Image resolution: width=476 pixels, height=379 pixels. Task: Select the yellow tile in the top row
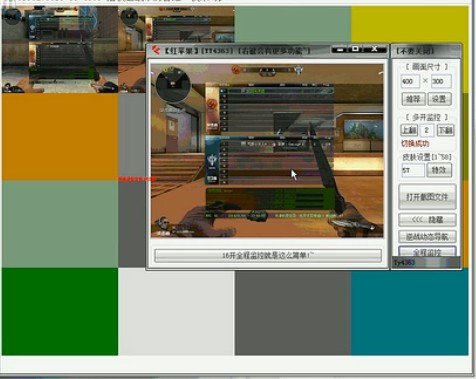click(410, 25)
